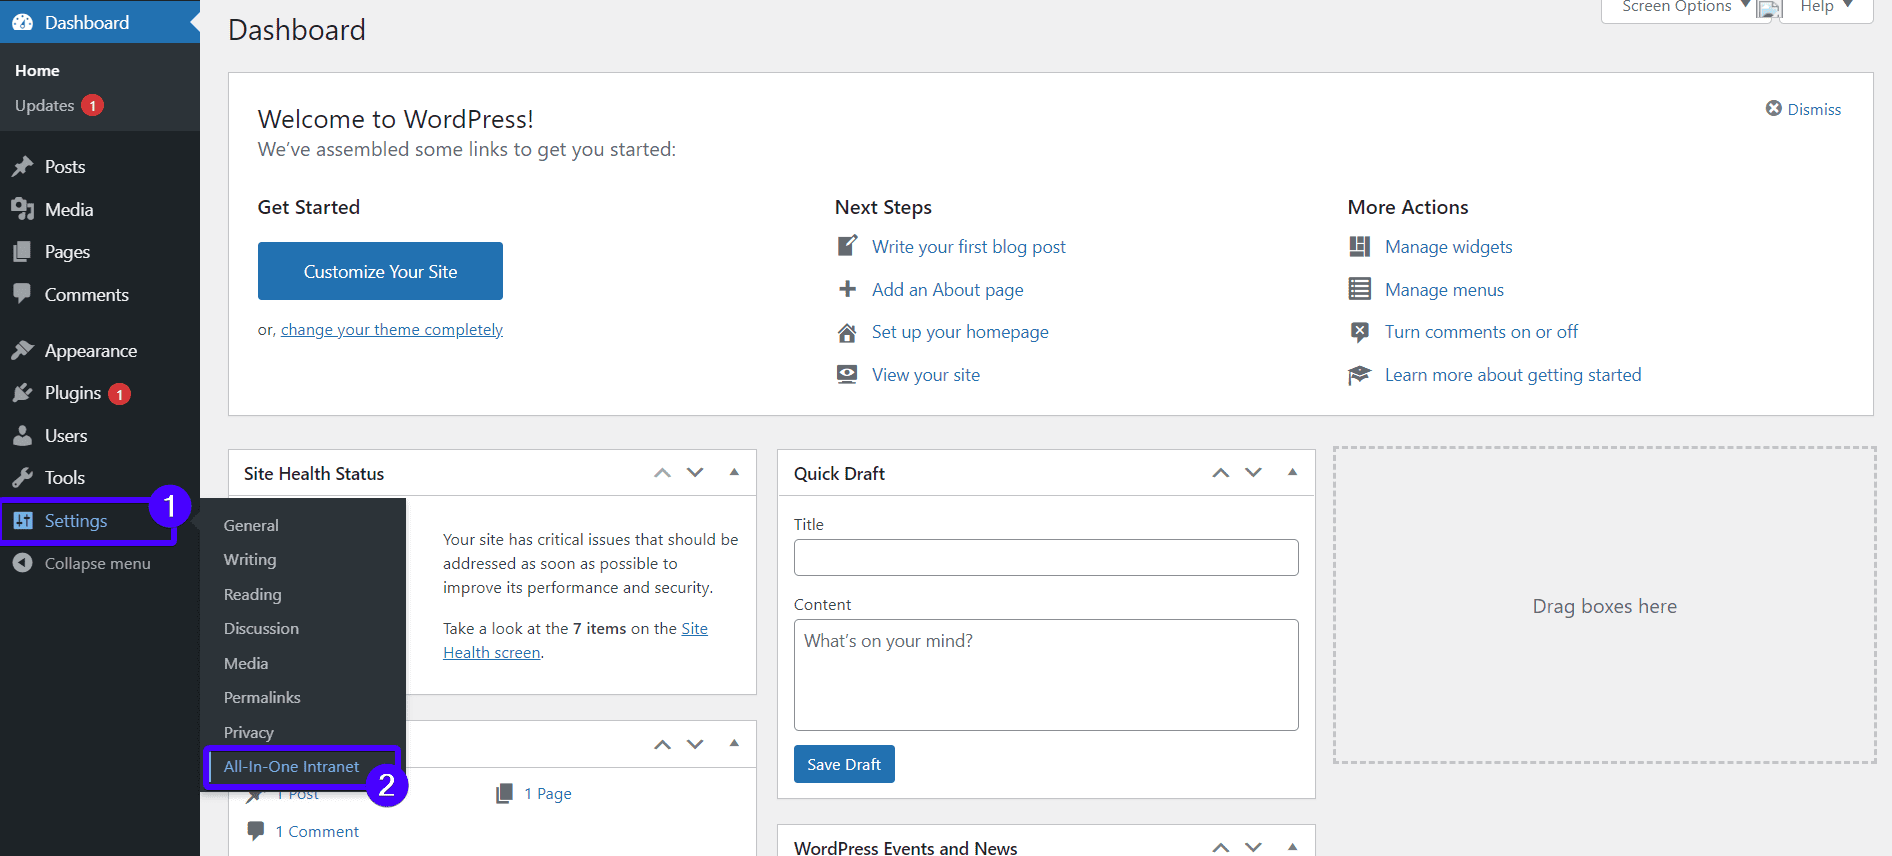Click the Dismiss X icon

click(x=1774, y=108)
